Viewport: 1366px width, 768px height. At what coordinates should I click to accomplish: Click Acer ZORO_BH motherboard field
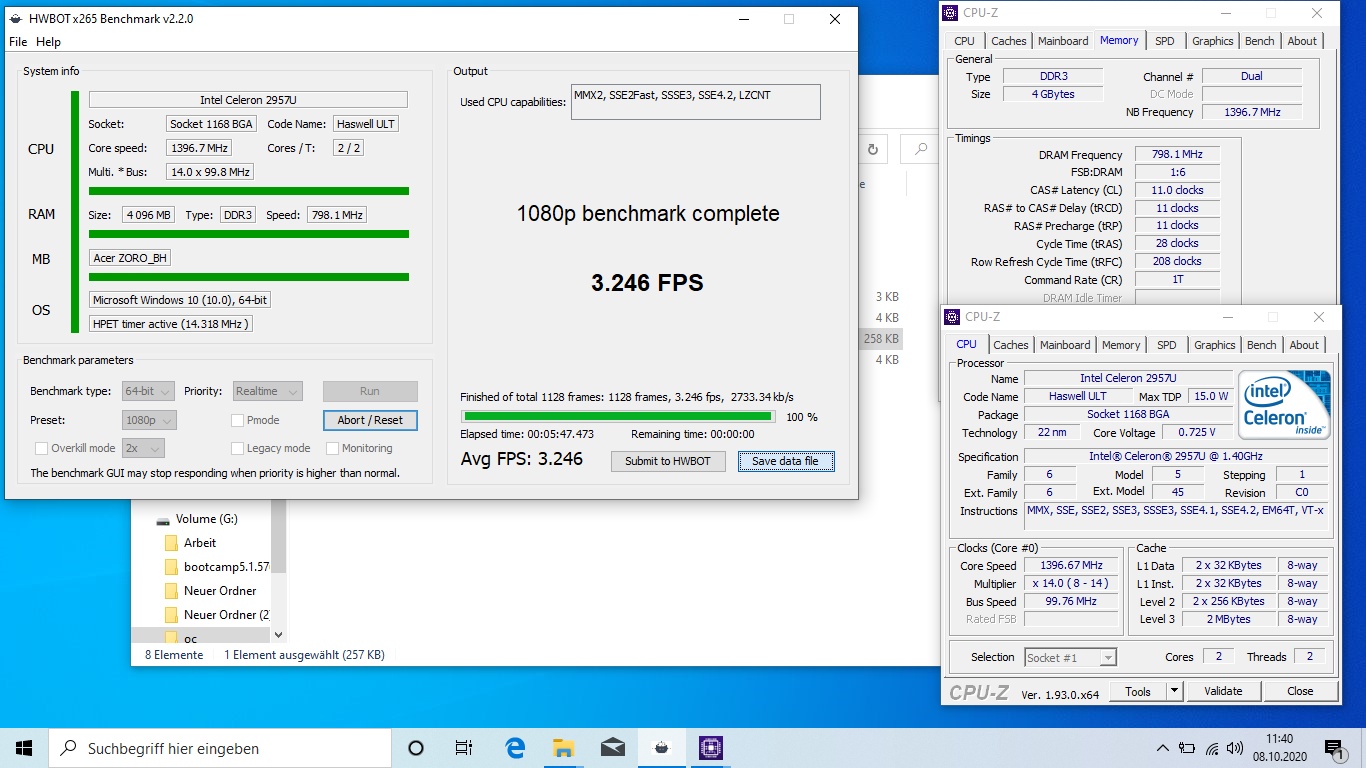130,258
